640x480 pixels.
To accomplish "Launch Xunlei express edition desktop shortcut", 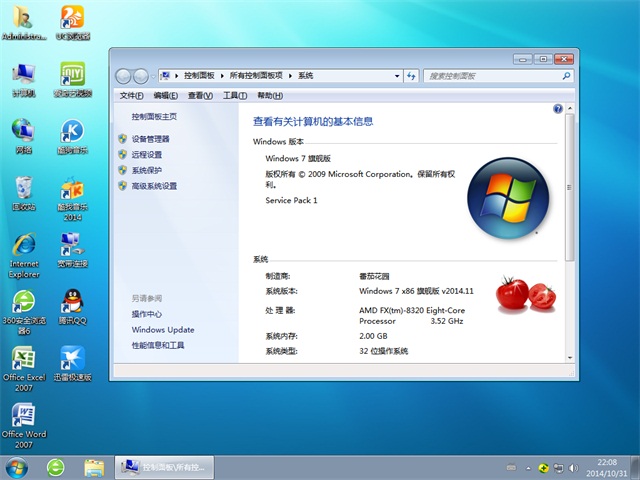I will click(x=73, y=364).
